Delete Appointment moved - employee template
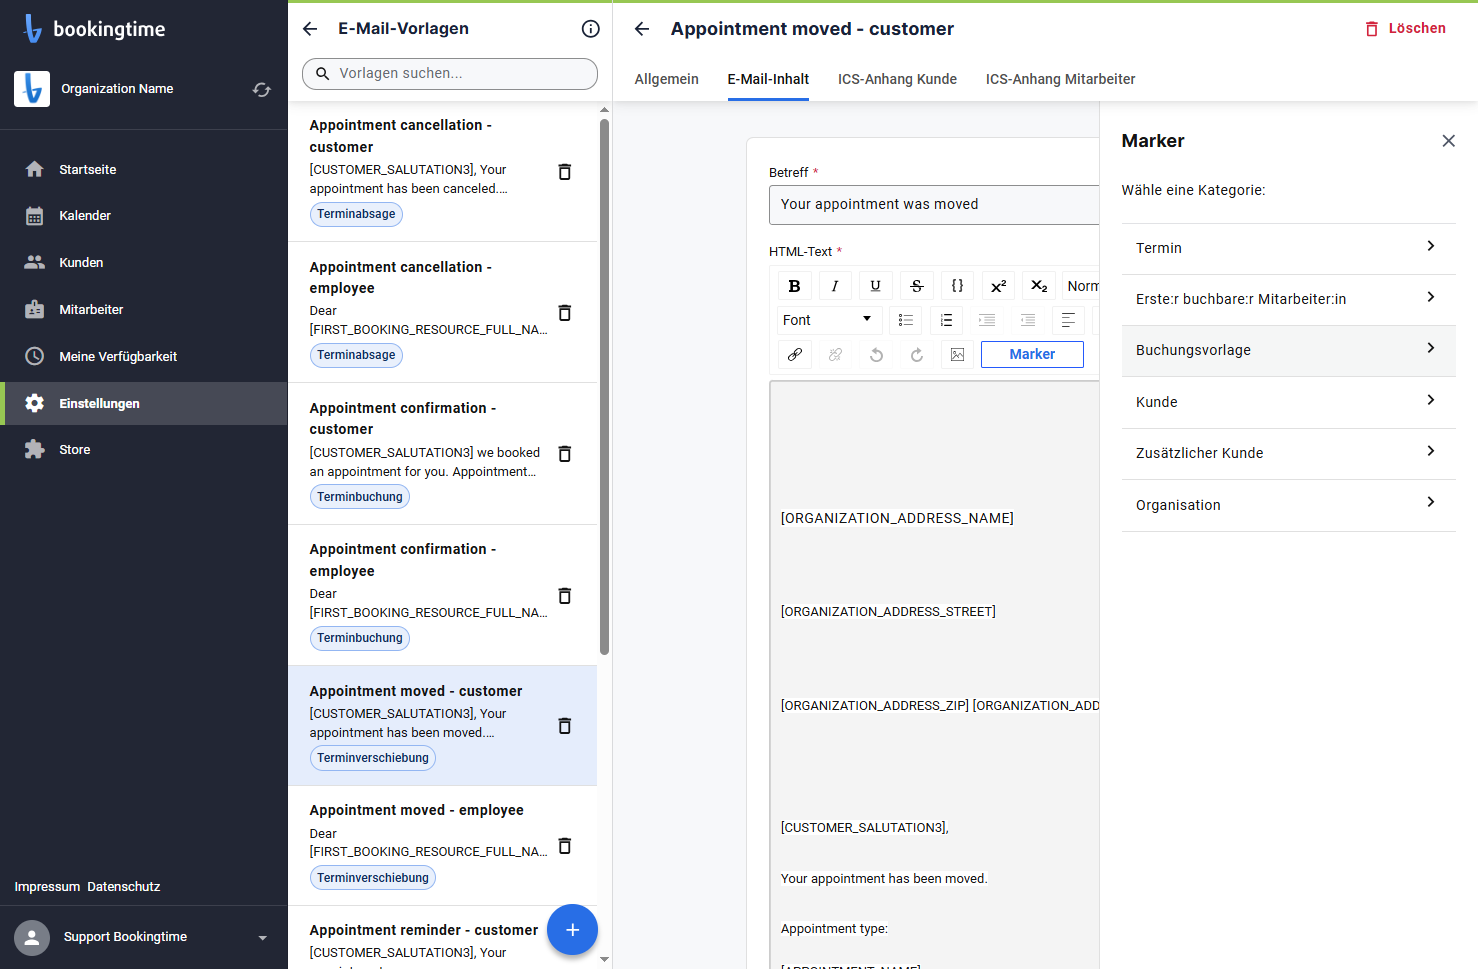Image resolution: width=1478 pixels, height=969 pixels. [565, 846]
